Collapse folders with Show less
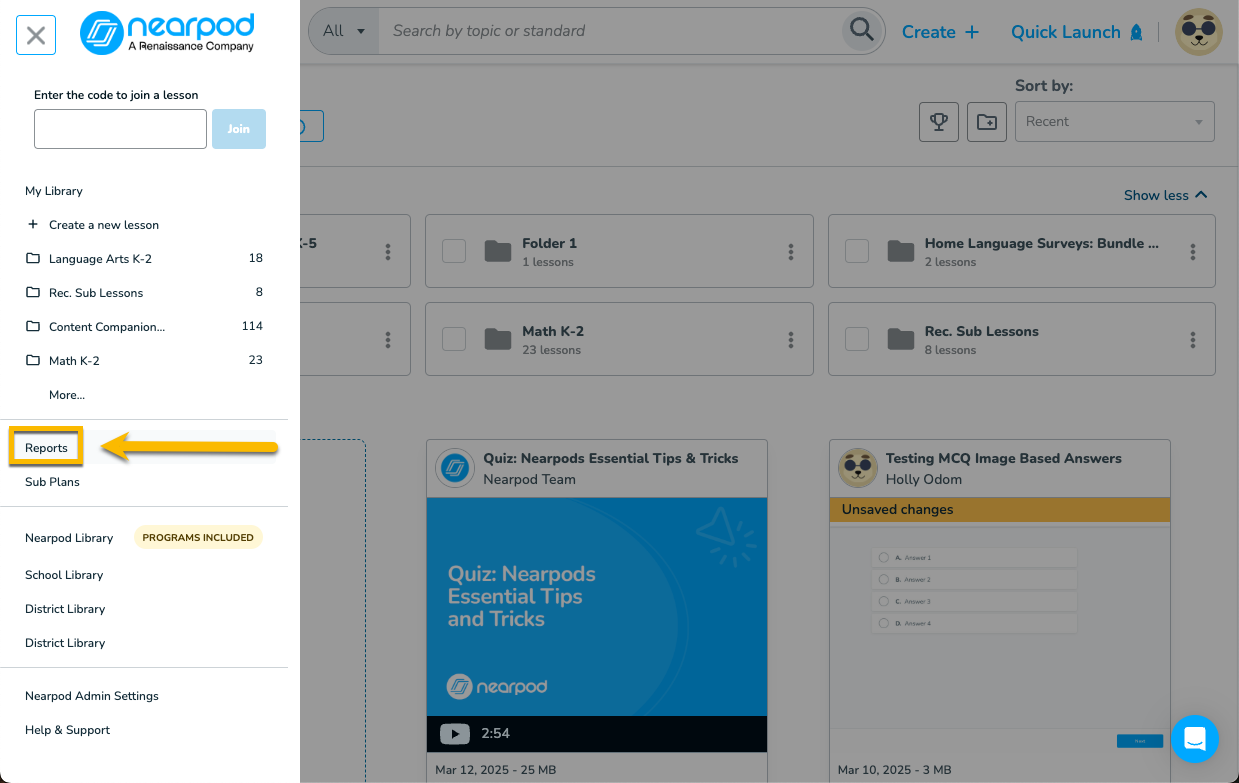The width and height of the screenshot is (1239, 783). 1165,195
